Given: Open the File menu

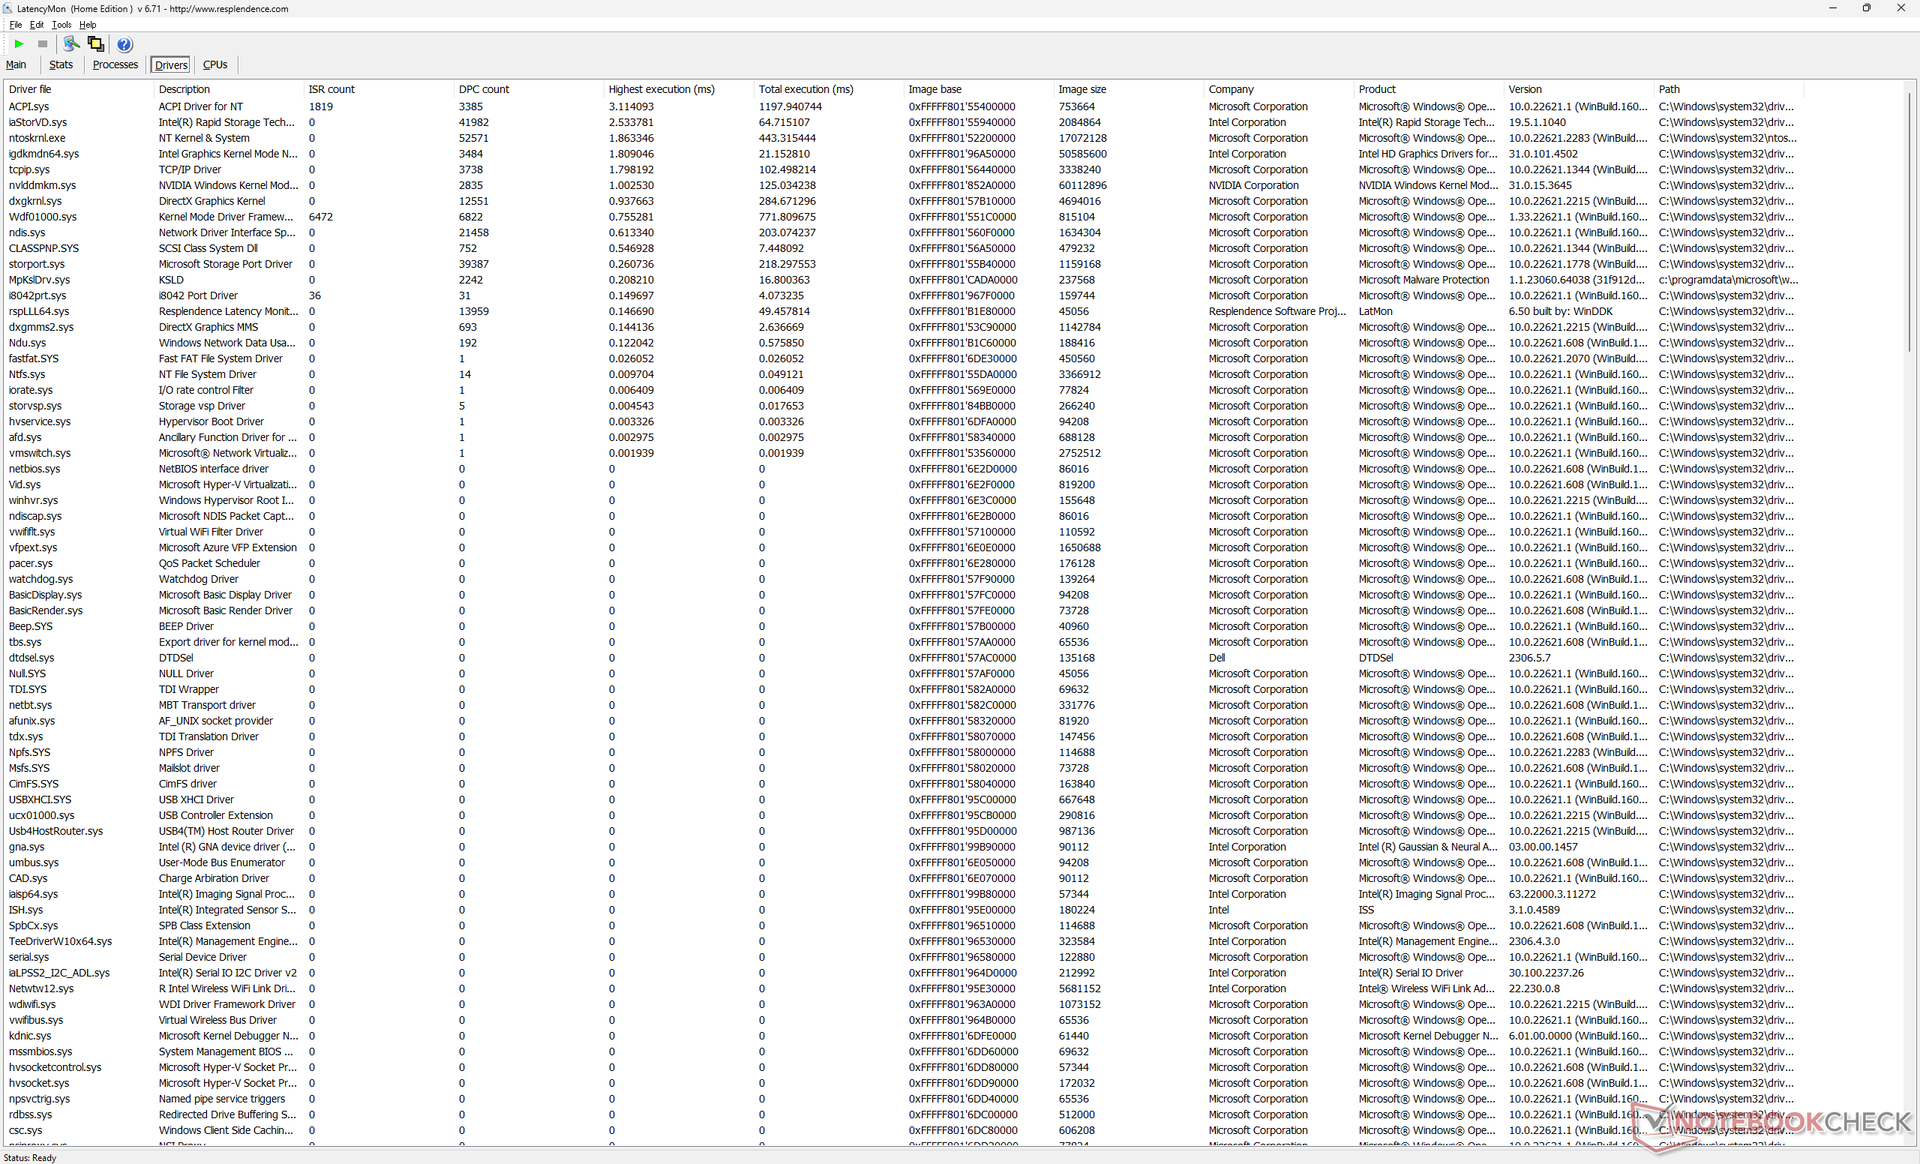Looking at the screenshot, I should click(x=15, y=25).
